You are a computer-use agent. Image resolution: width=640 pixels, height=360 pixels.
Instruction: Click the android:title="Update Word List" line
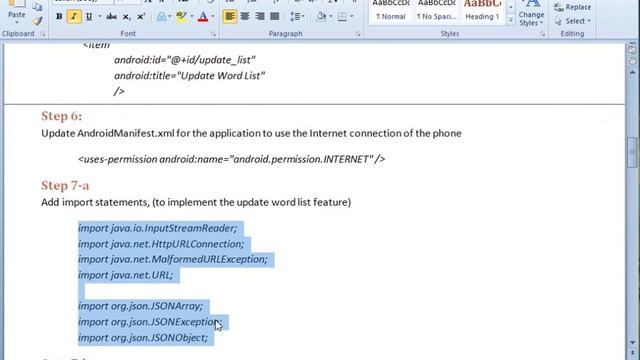click(x=190, y=76)
